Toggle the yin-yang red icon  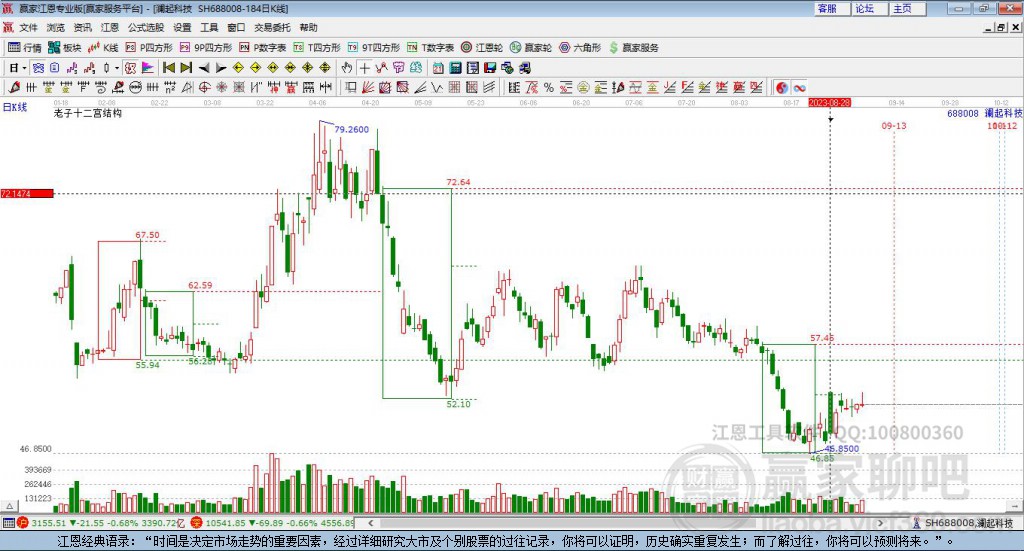coord(782,87)
